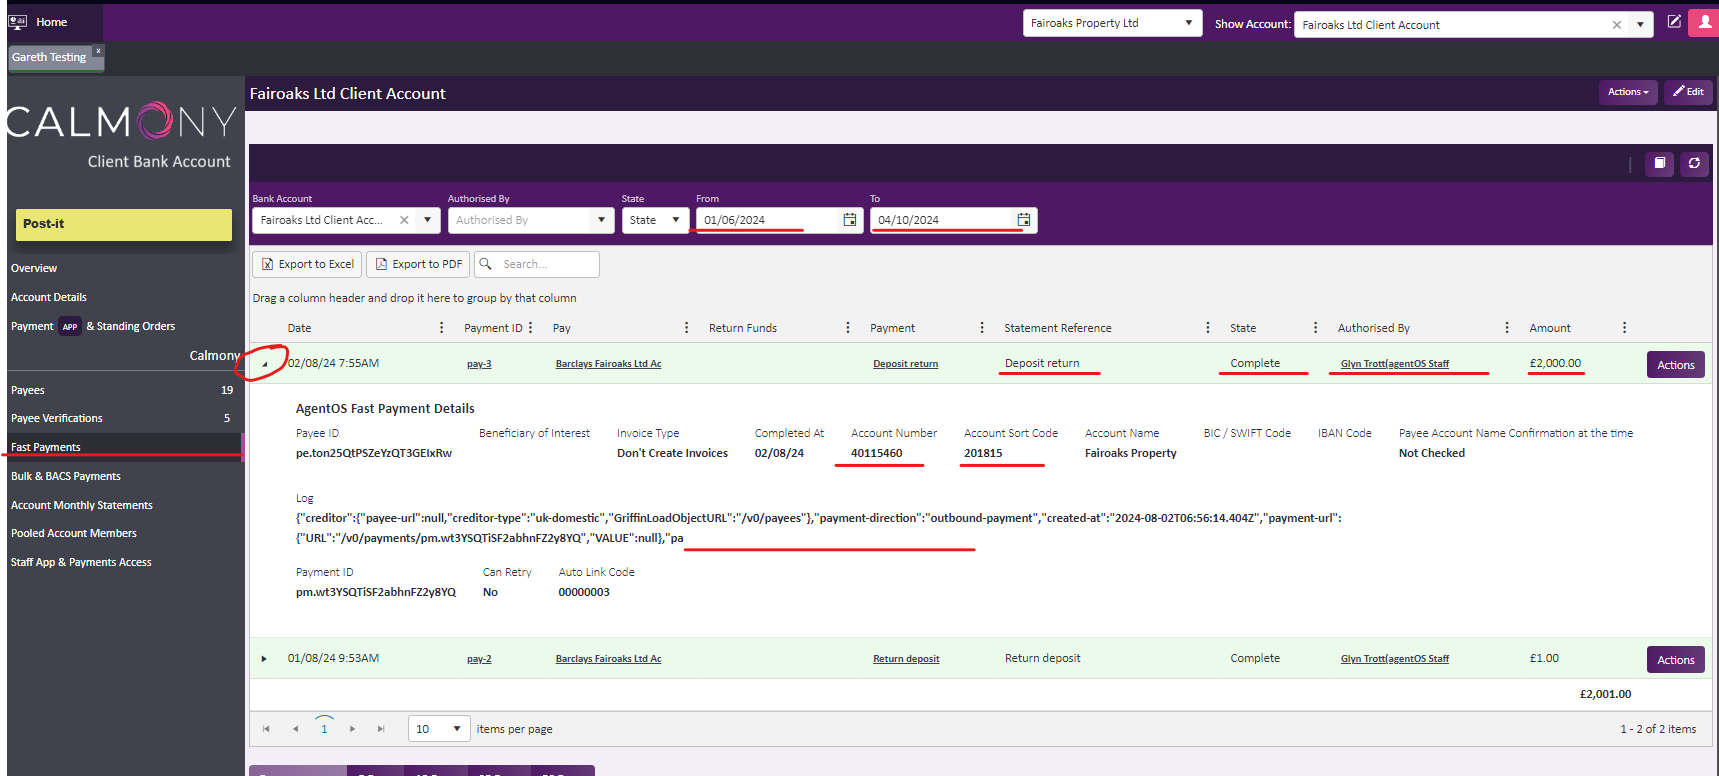Click the refresh icon in the grid toolbar

click(1694, 164)
